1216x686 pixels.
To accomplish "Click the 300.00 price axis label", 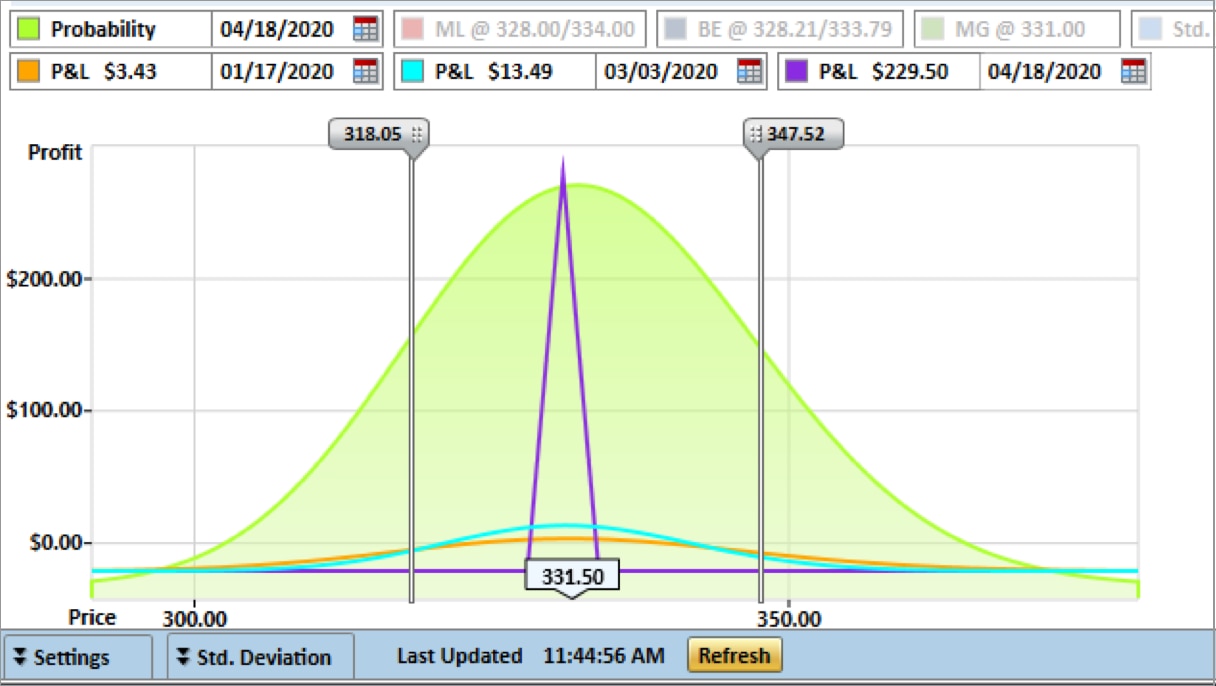I will [194, 619].
